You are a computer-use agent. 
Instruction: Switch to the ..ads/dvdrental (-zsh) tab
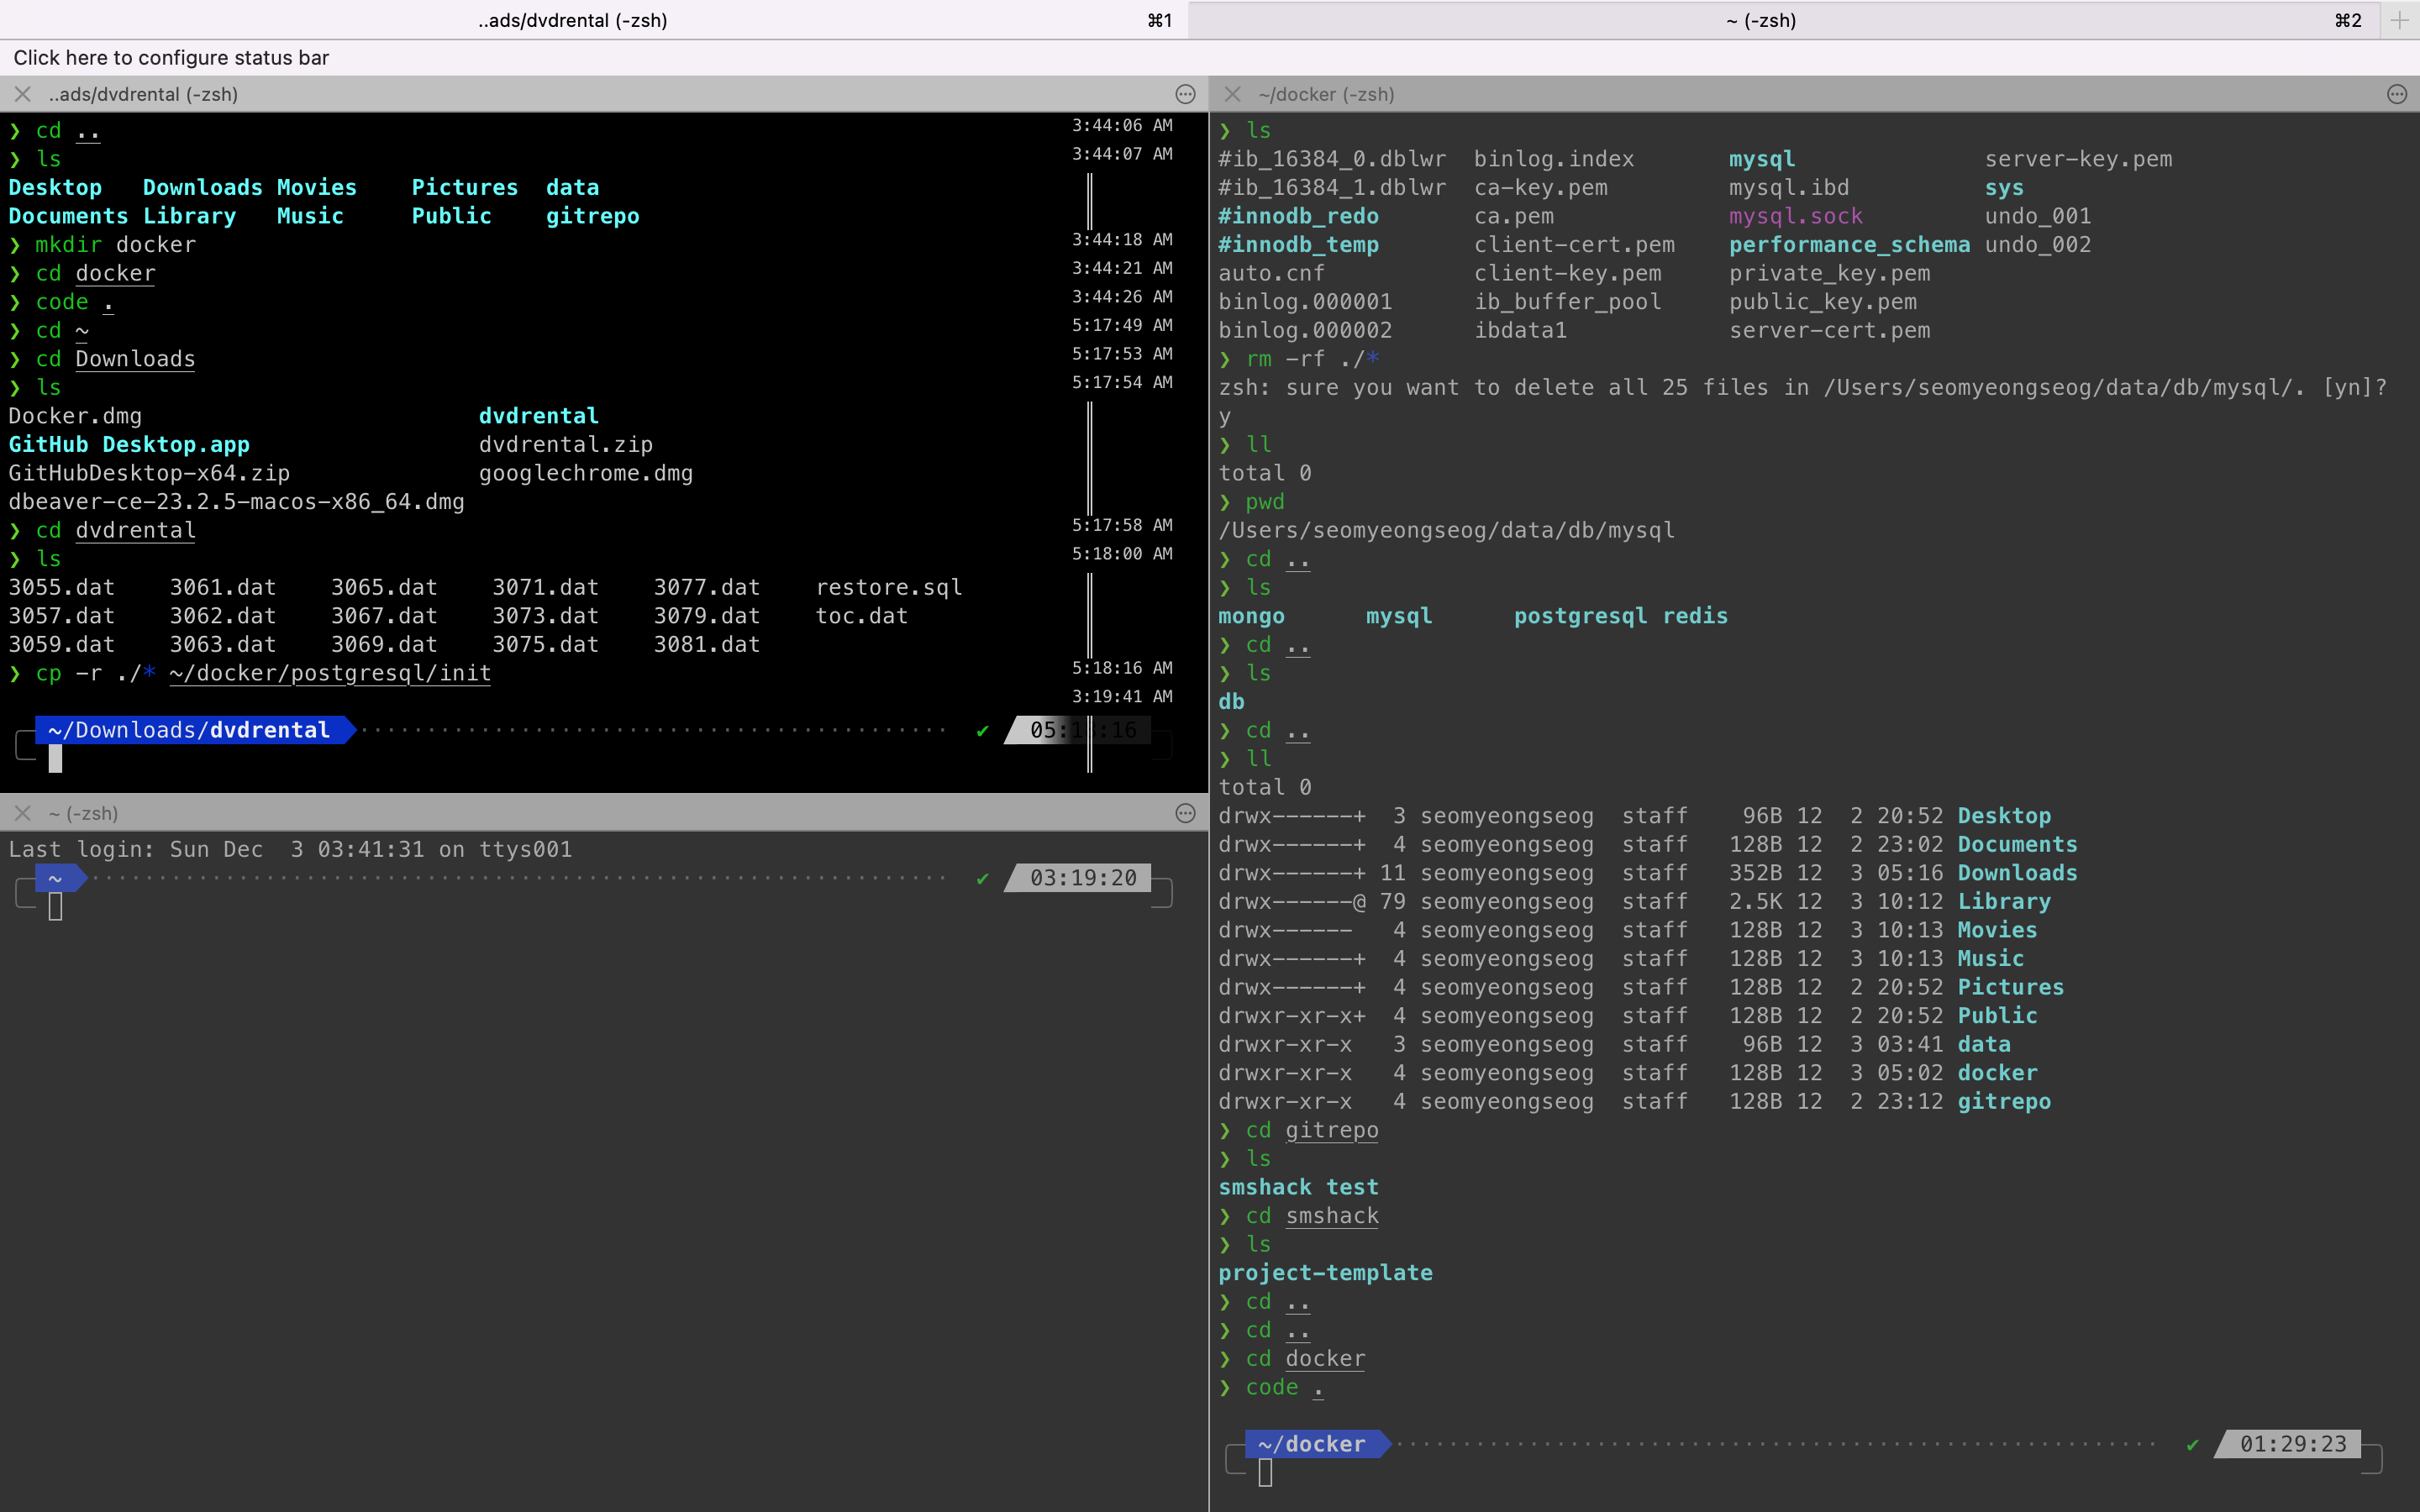coord(572,20)
